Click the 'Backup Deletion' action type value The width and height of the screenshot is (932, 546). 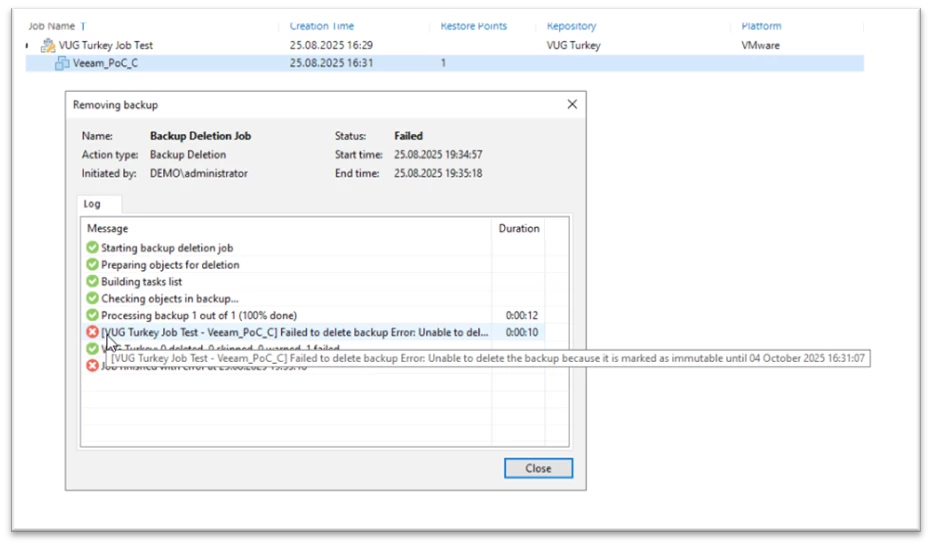pyautogui.click(x=188, y=154)
